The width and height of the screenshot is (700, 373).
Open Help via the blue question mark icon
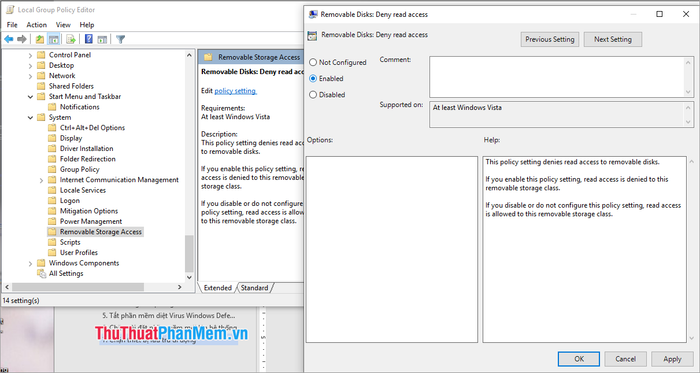click(x=88, y=39)
